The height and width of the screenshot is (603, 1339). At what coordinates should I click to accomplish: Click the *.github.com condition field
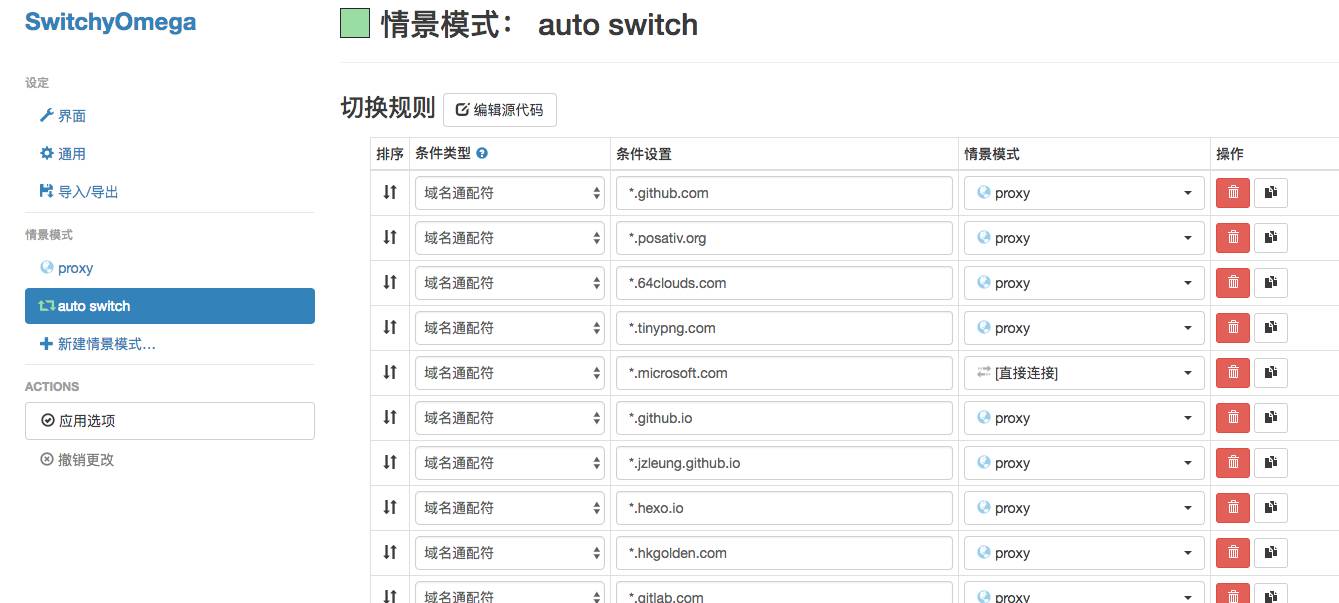[784, 193]
